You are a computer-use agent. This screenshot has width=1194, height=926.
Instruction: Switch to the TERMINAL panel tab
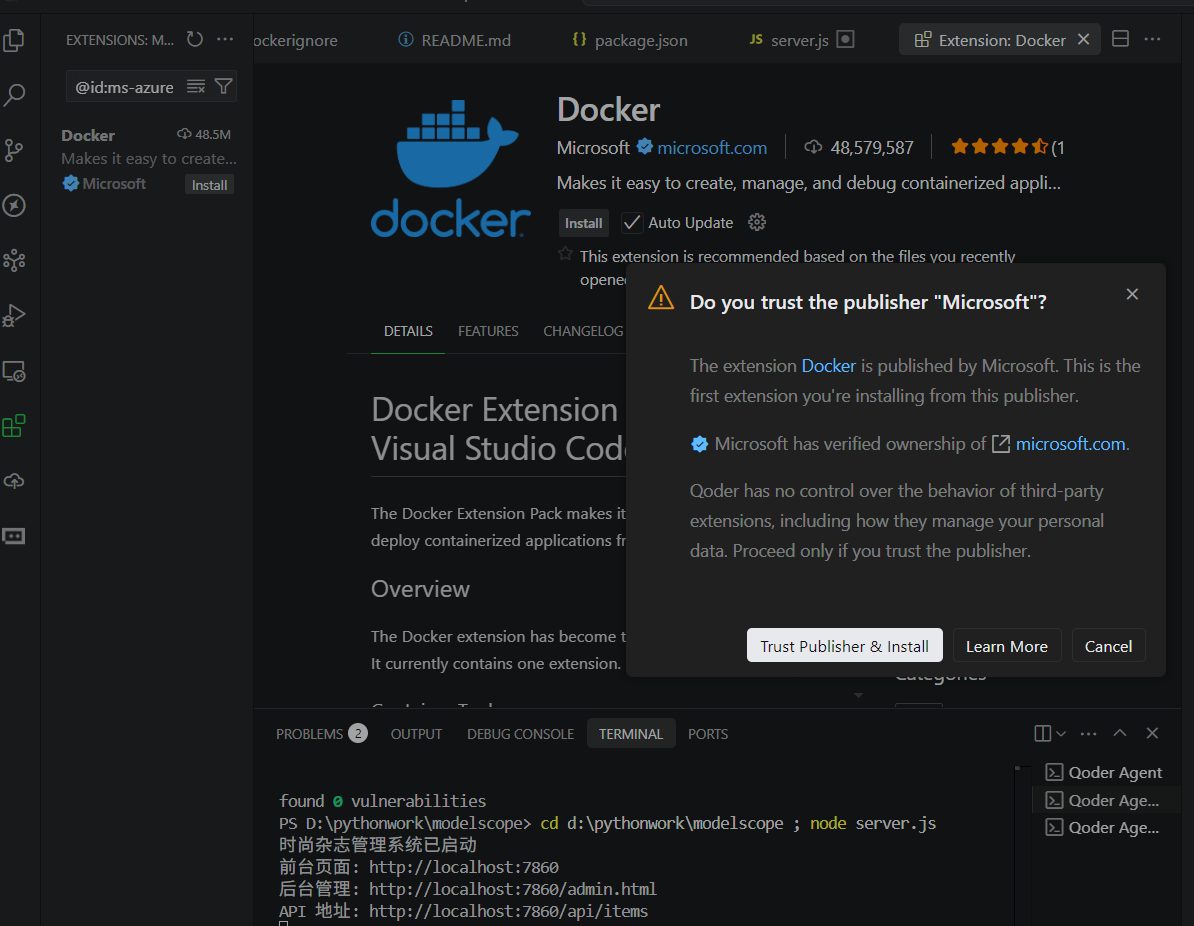pyautogui.click(x=631, y=734)
